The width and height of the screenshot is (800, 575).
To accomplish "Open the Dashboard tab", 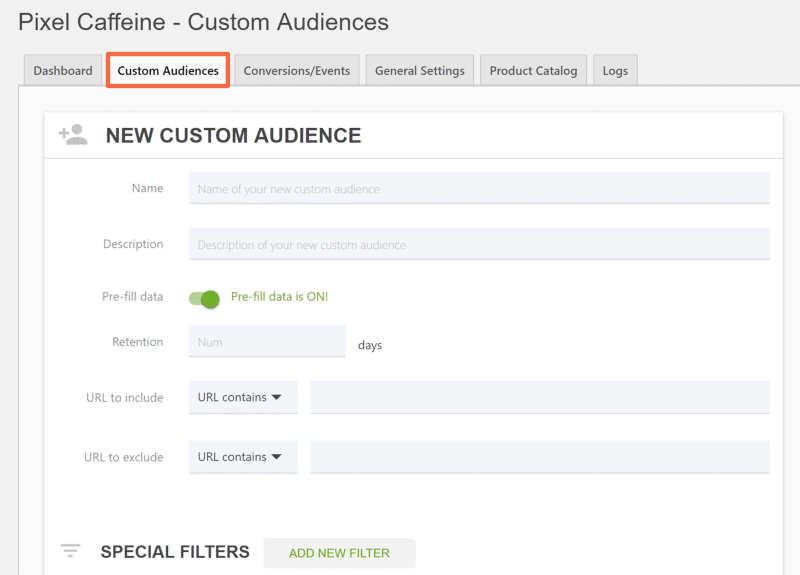I will [63, 70].
